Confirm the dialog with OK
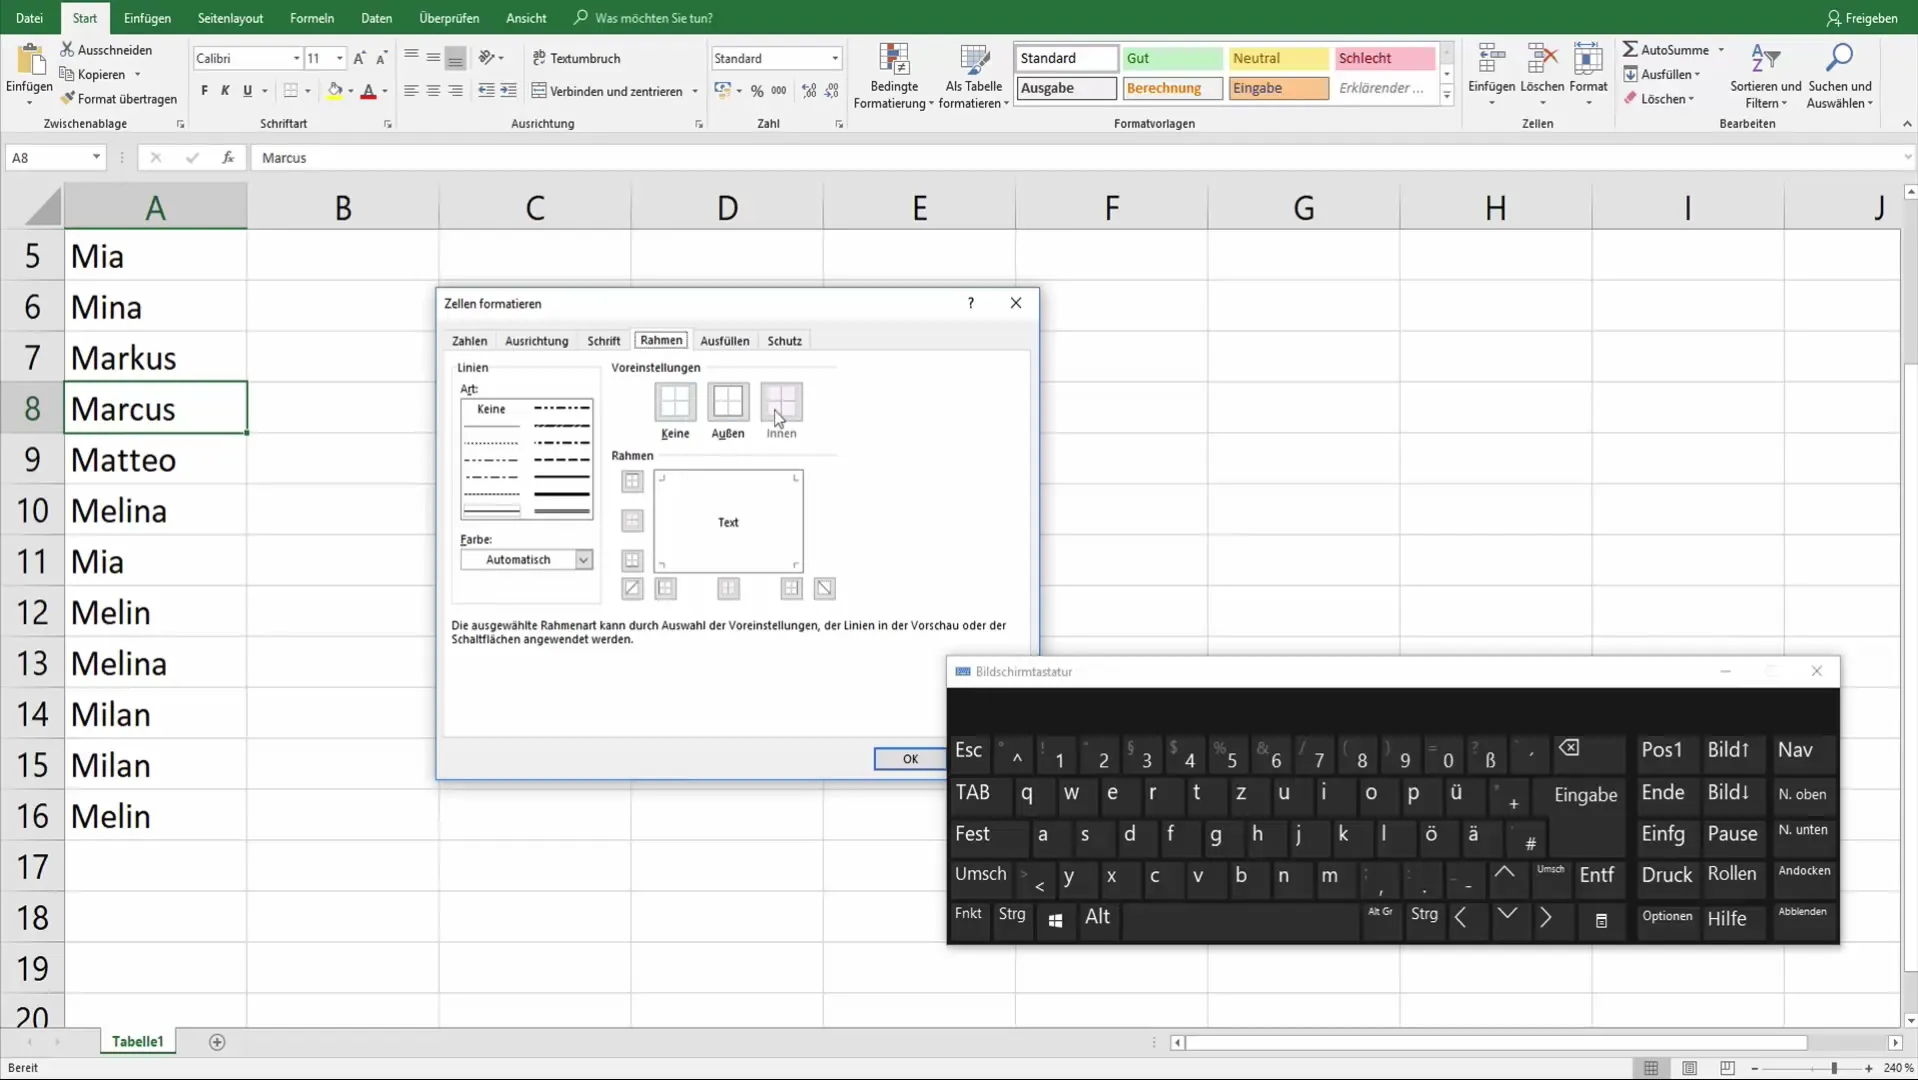Image resolution: width=1918 pixels, height=1080 pixels. tap(910, 759)
